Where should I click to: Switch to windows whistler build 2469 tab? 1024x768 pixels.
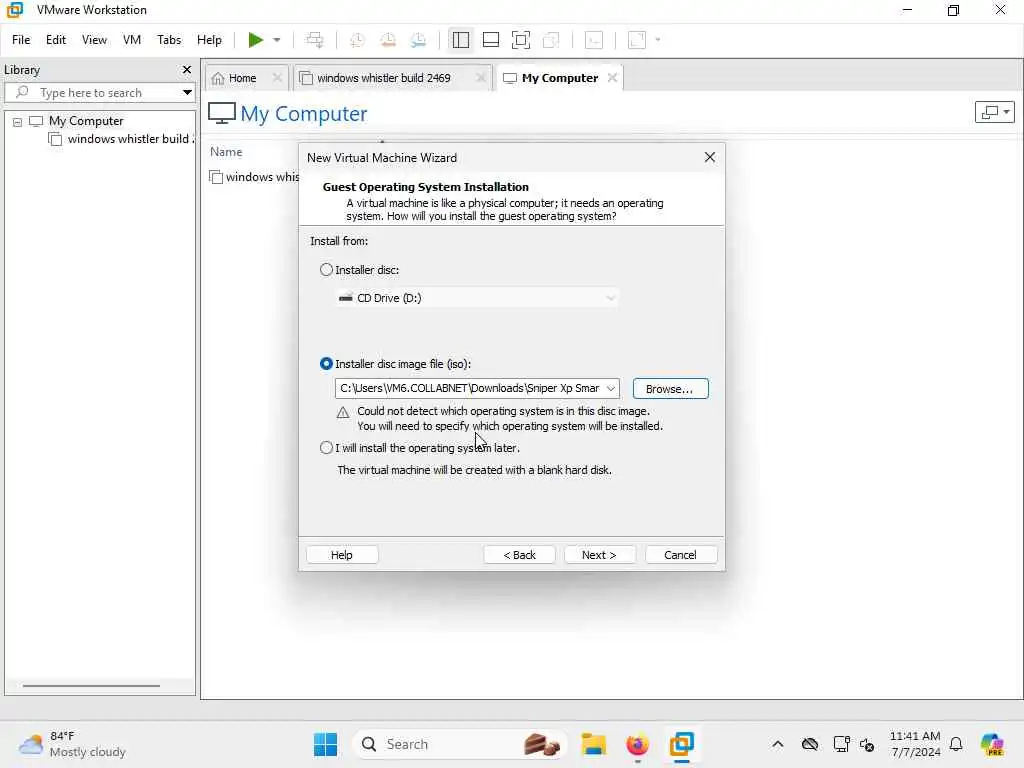tap(383, 78)
